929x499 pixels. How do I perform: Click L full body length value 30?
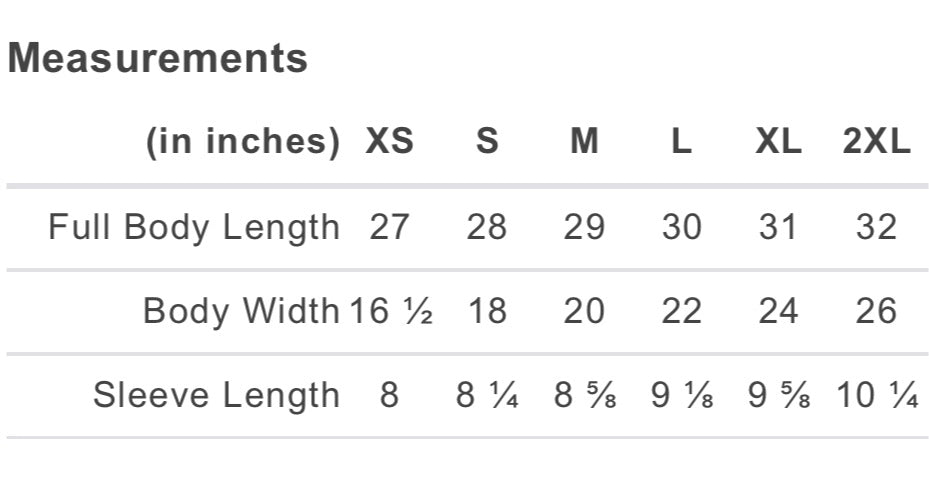[681, 227]
